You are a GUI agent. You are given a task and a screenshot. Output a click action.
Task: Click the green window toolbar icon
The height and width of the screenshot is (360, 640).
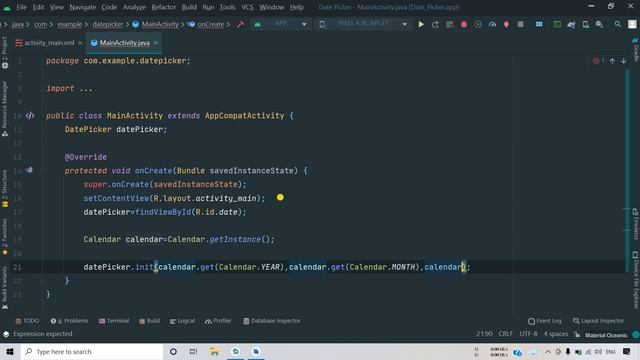point(557,24)
